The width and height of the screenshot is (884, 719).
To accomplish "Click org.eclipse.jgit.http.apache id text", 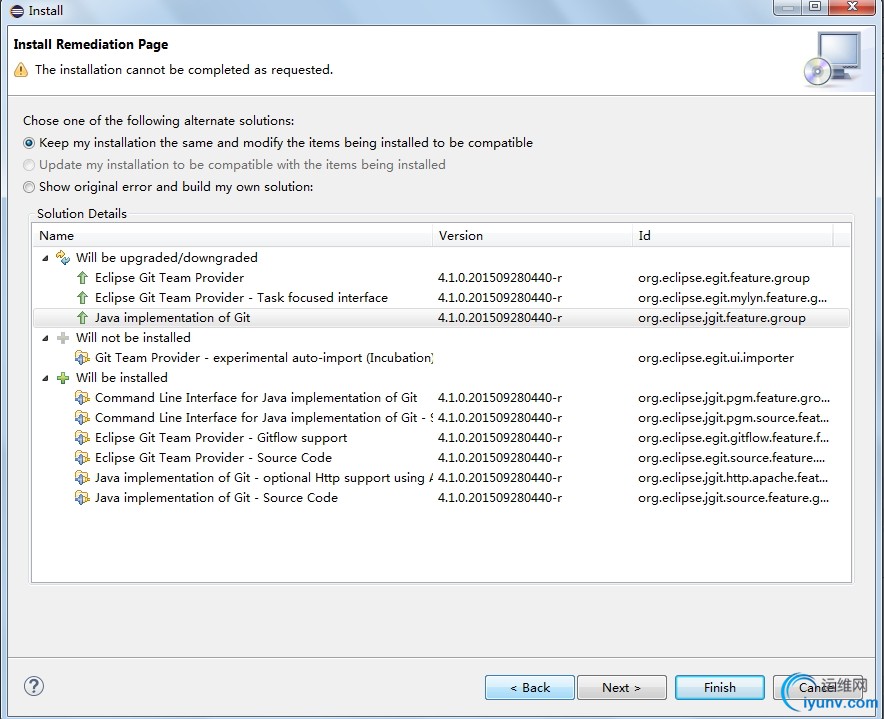I will [x=733, y=478].
